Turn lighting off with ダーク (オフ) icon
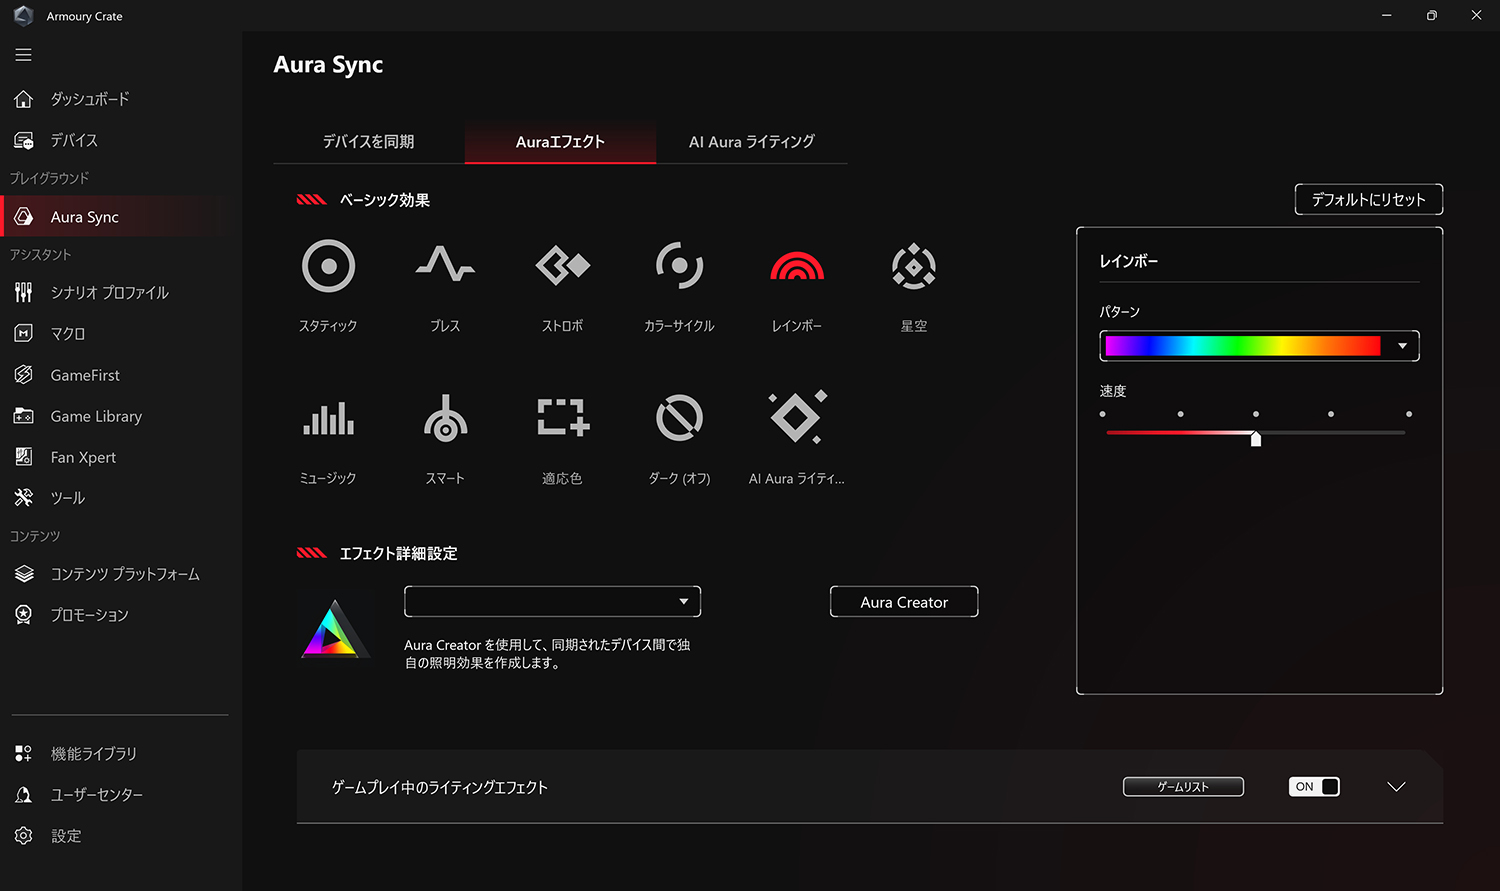 pyautogui.click(x=679, y=418)
